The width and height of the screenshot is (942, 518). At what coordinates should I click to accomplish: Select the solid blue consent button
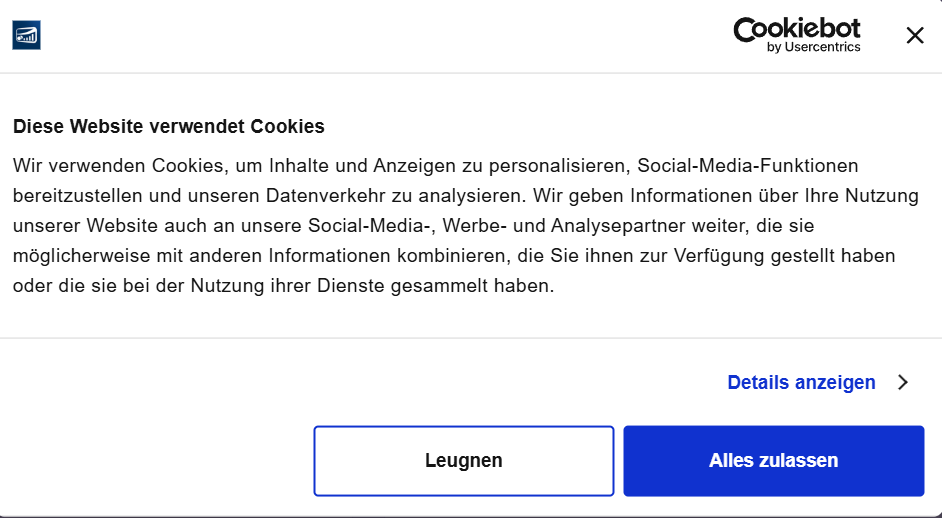[x=773, y=461]
